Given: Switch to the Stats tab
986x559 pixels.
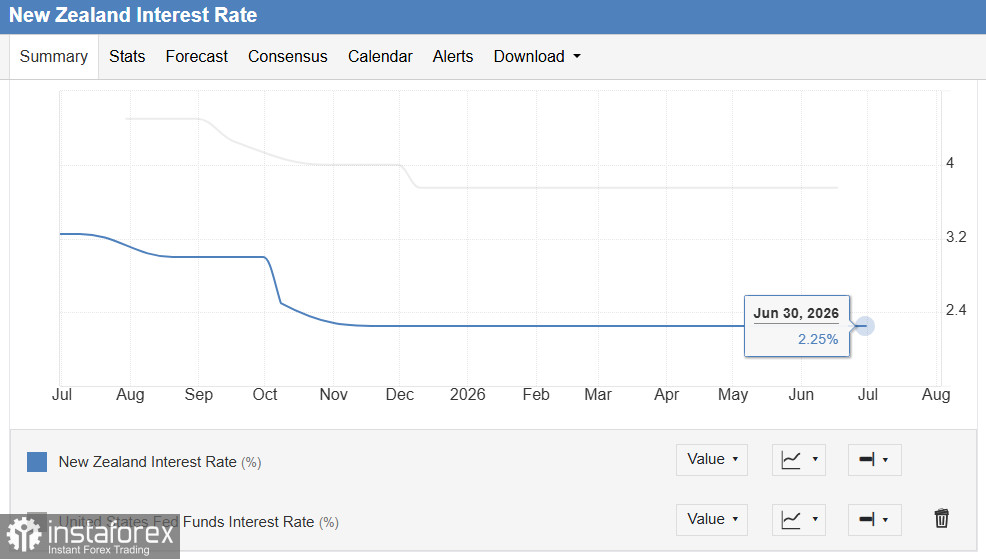Looking at the screenshot, I should click(x=127, y=57).
